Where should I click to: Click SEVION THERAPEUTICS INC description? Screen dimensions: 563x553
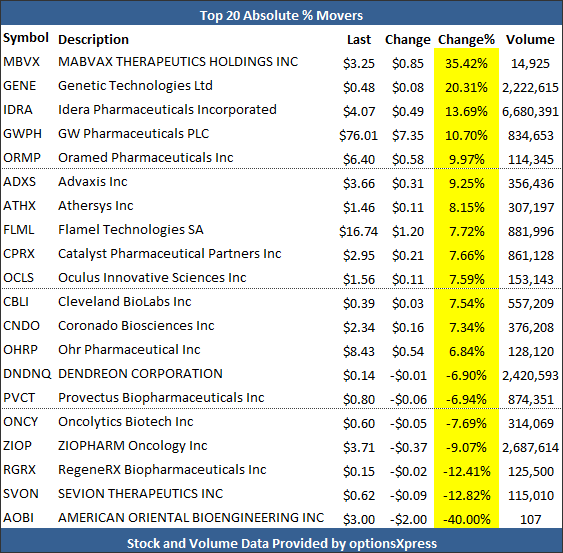141,494
